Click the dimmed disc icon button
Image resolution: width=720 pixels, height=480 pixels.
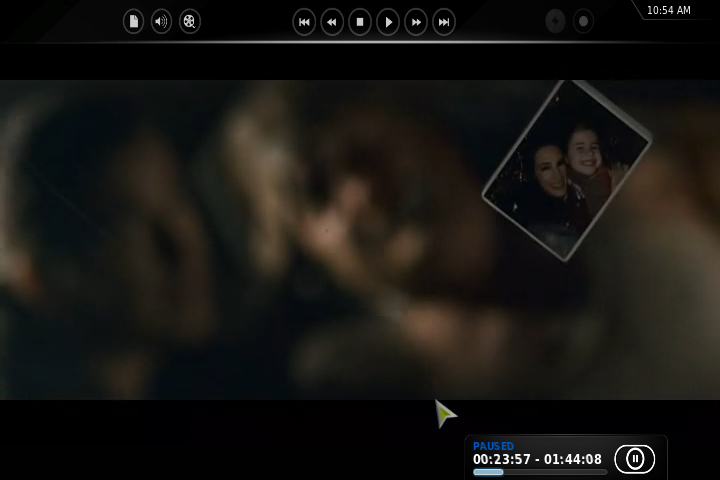click(555, 22)
